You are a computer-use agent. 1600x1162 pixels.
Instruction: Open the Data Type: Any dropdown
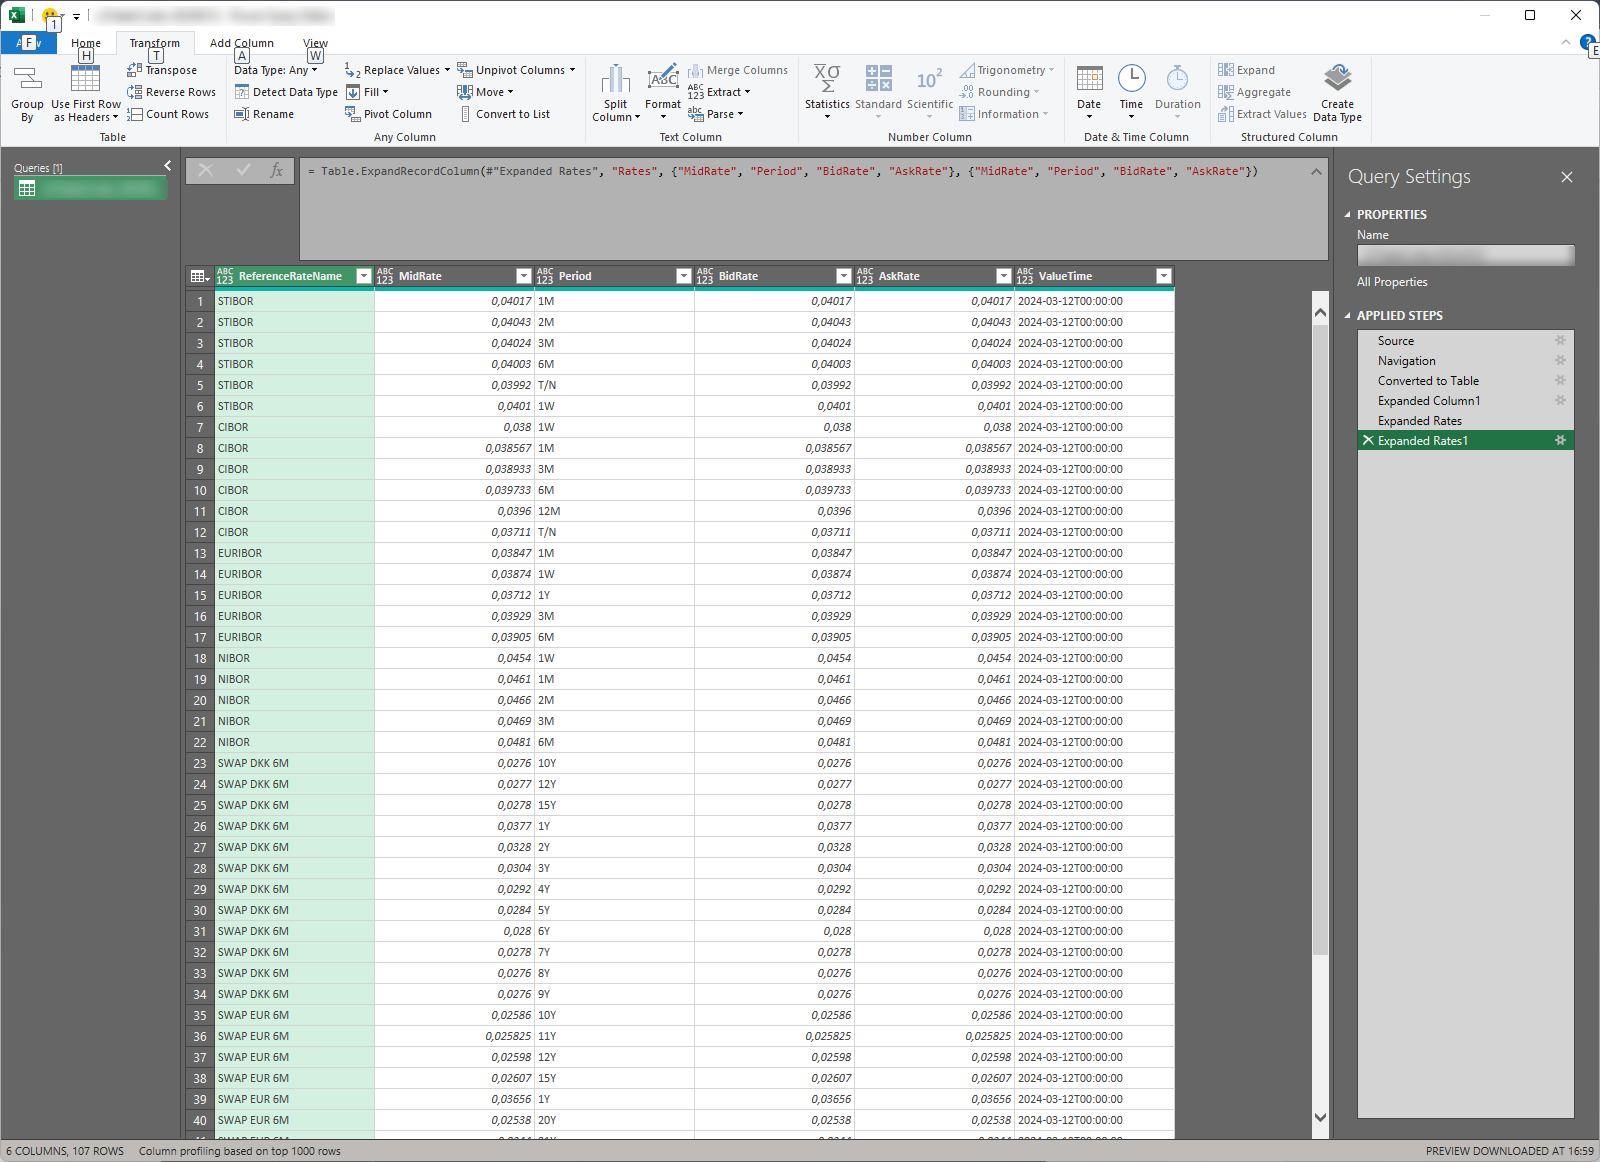pyautogui.click(x=276, y=70)
